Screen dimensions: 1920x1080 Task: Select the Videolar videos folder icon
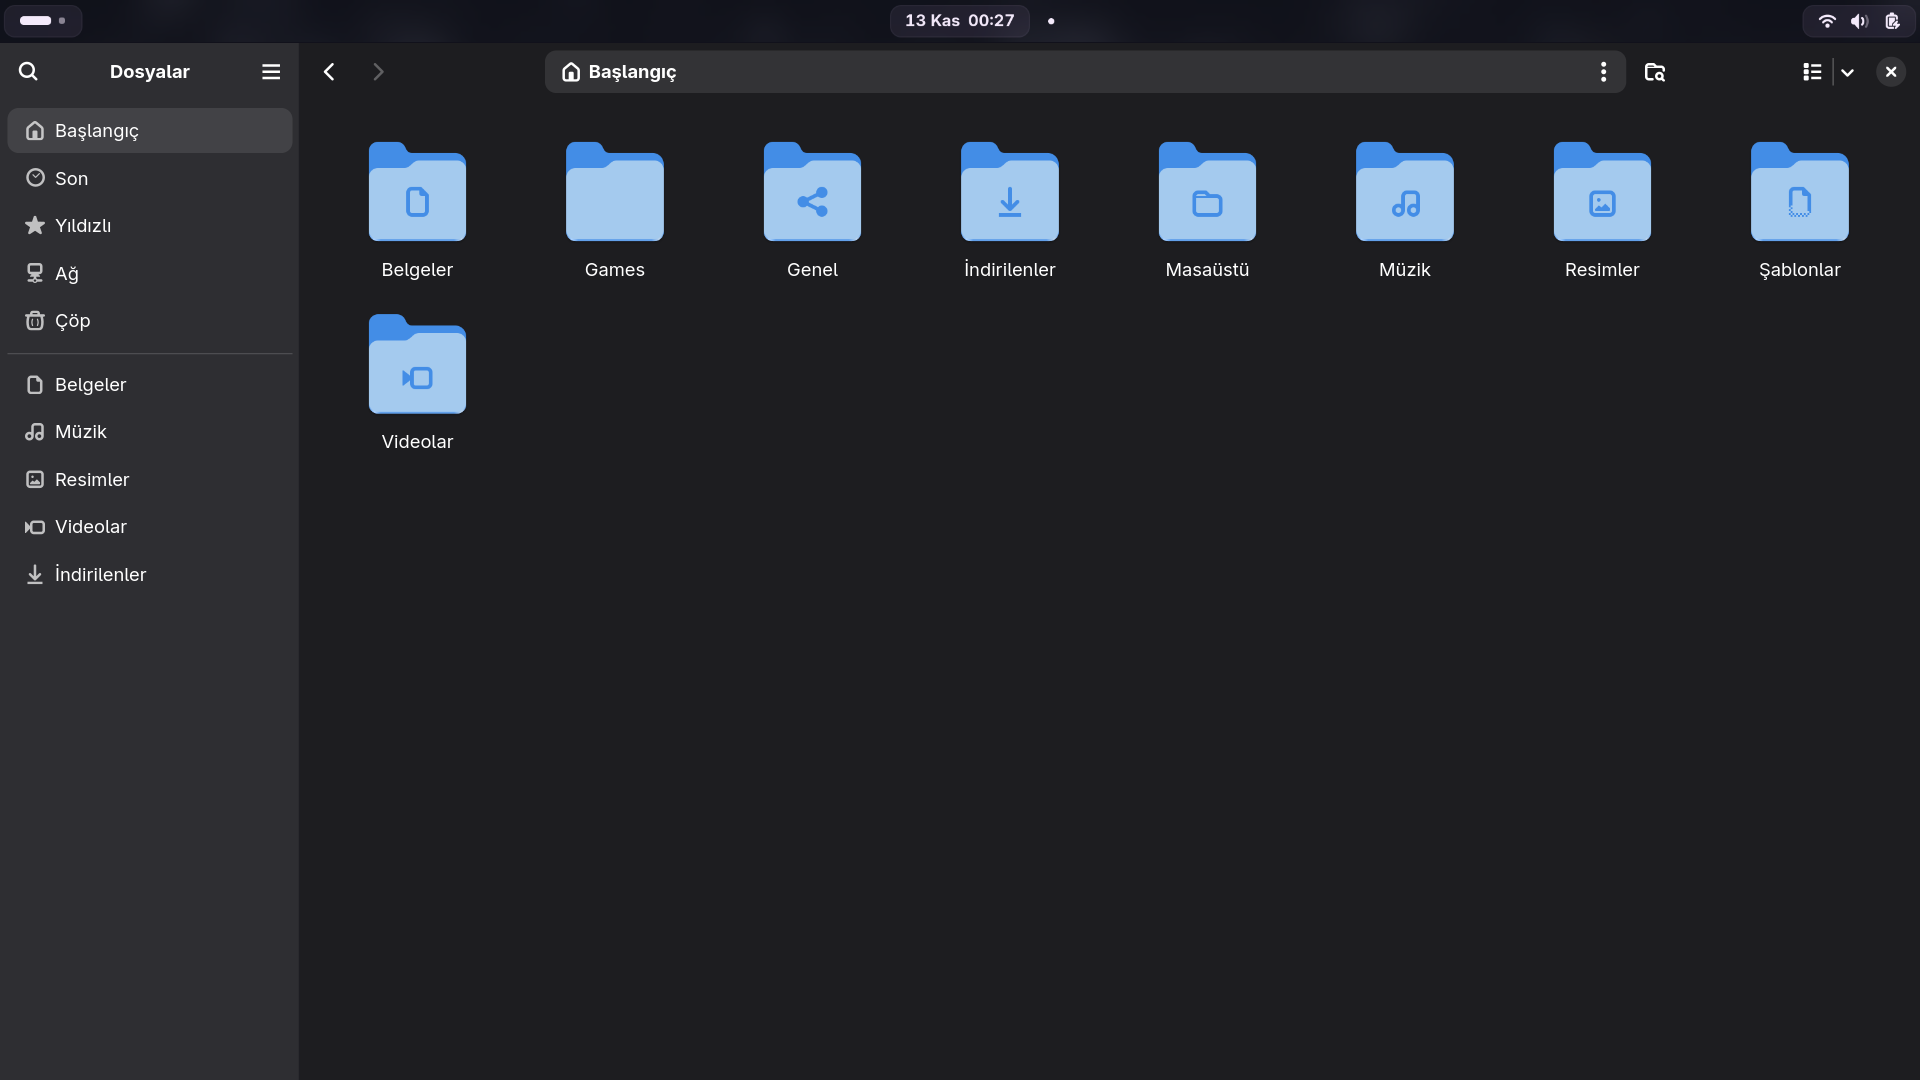pos(417,364)
